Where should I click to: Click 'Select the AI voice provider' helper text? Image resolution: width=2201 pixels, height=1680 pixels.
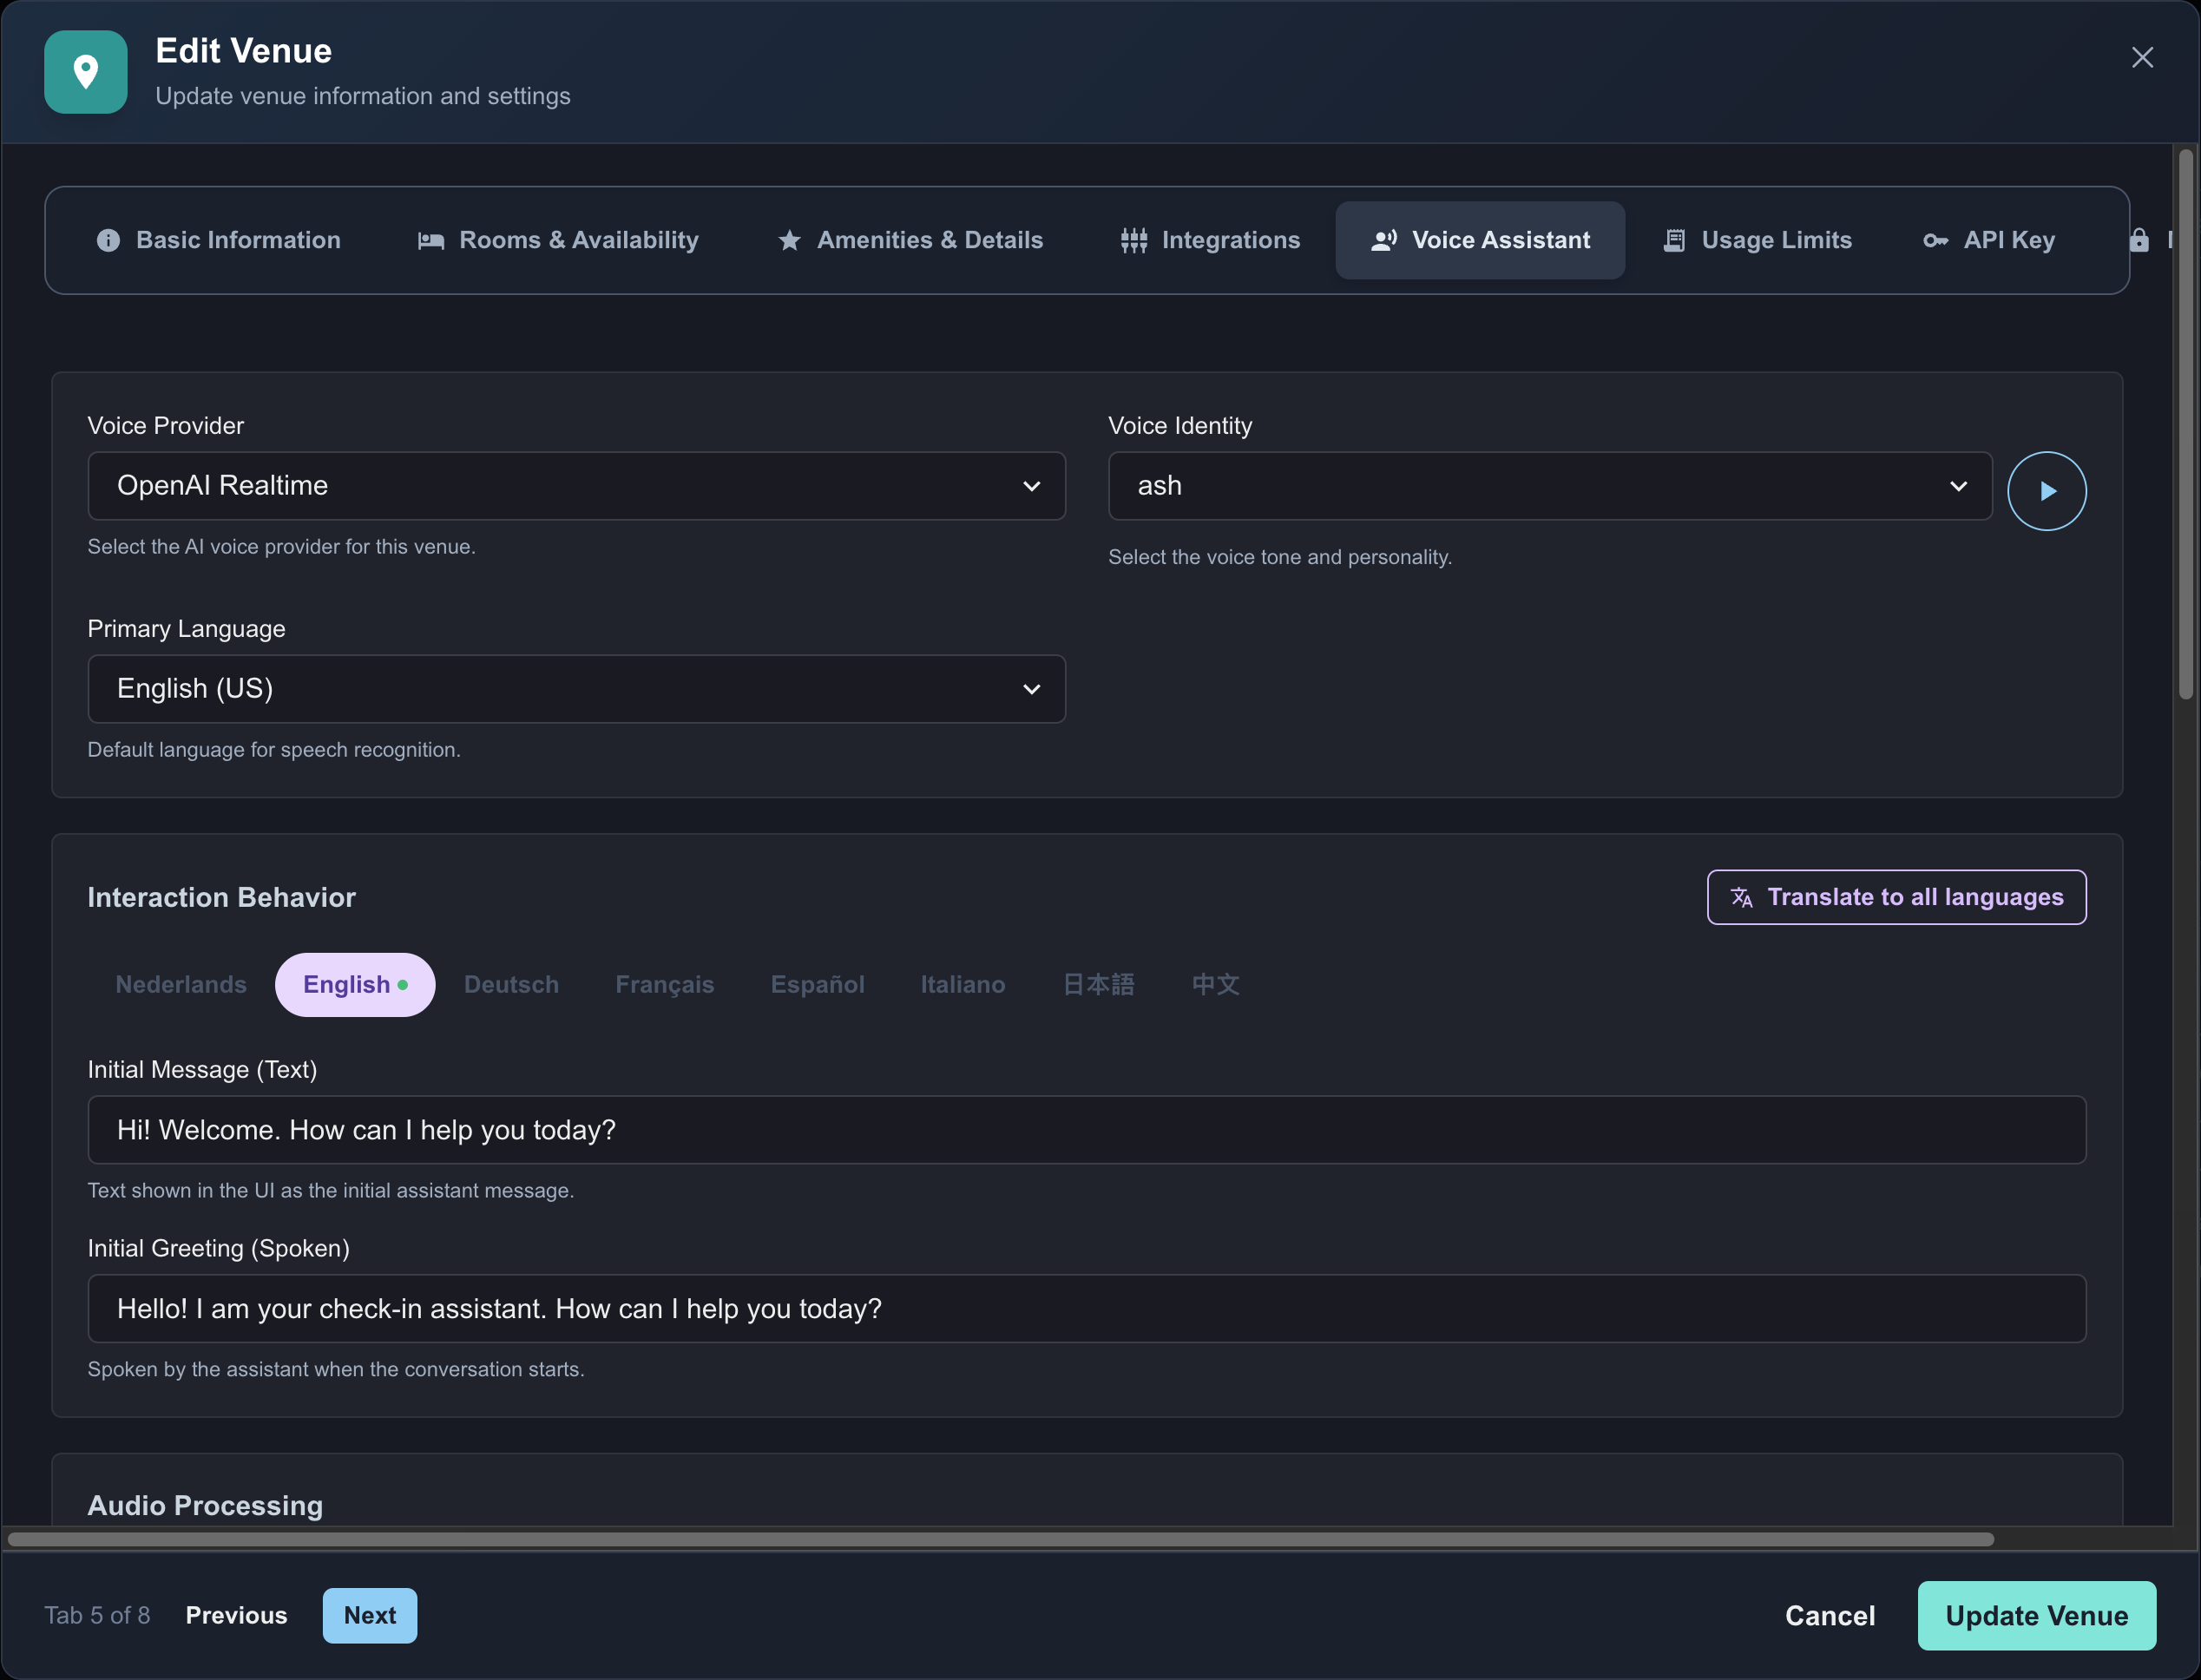281,547
